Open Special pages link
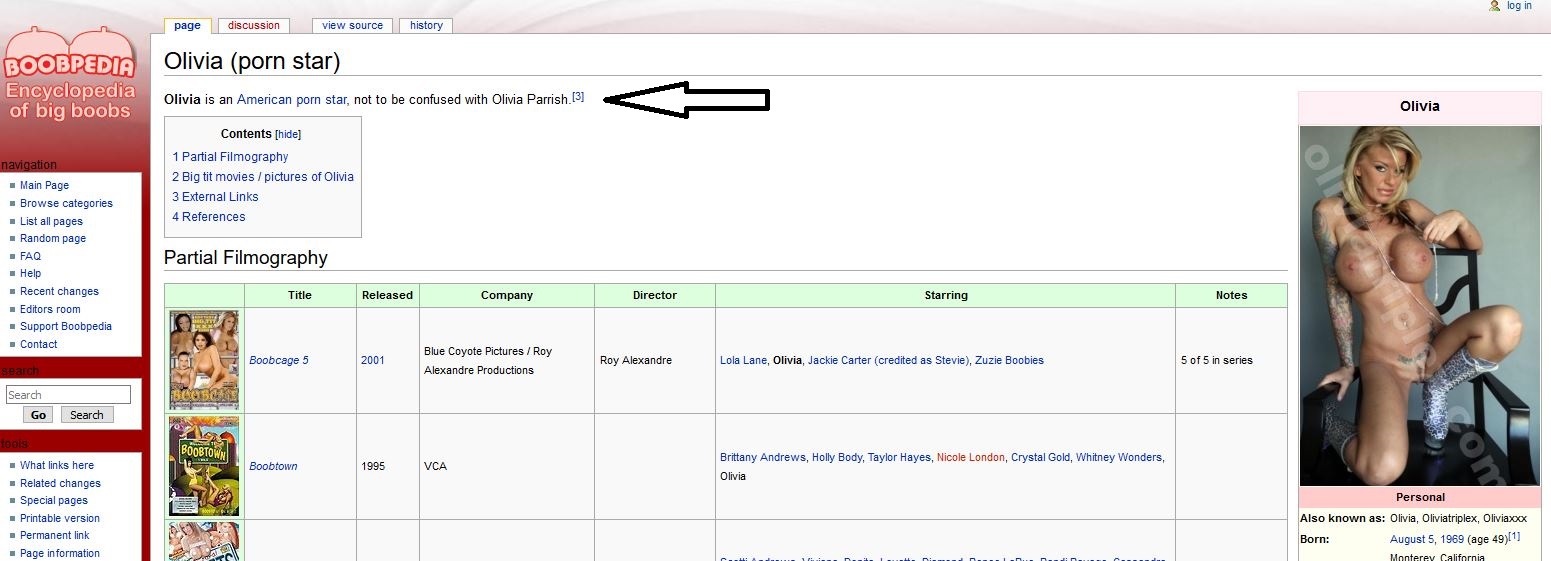The height and width of the screenshot is (561, 1551). pos(54,501)
